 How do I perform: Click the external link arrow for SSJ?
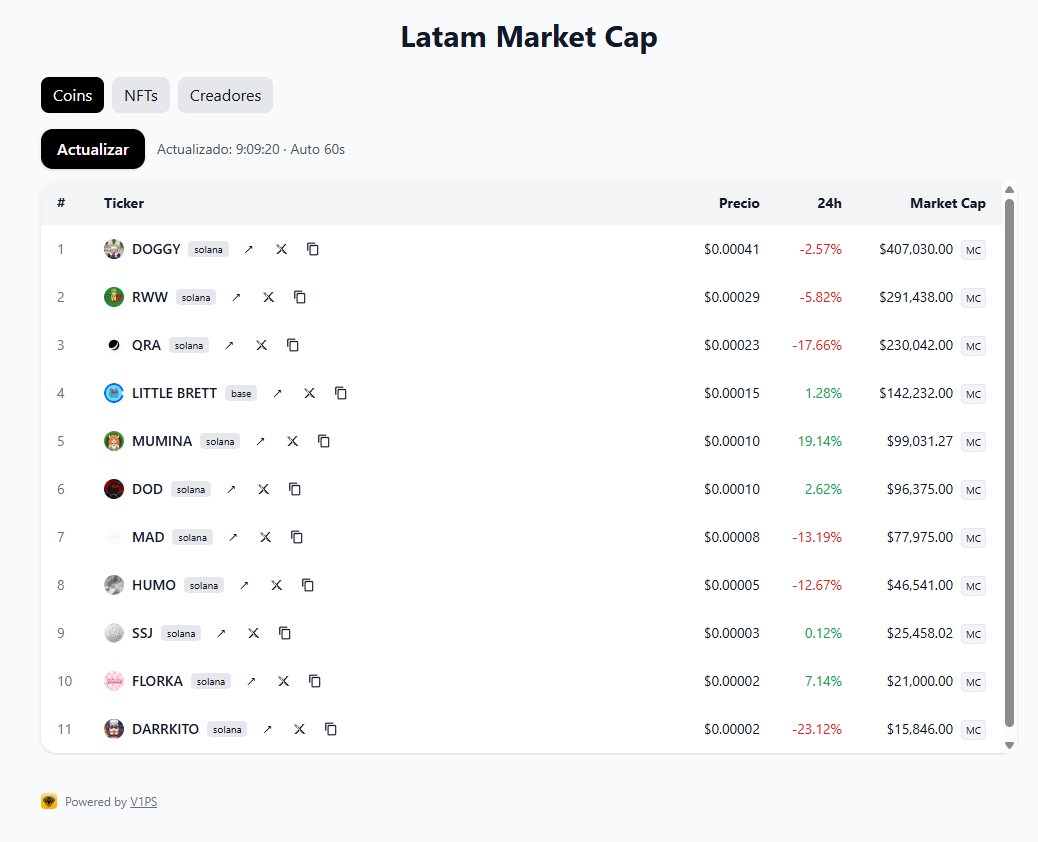tap(221, 633)
